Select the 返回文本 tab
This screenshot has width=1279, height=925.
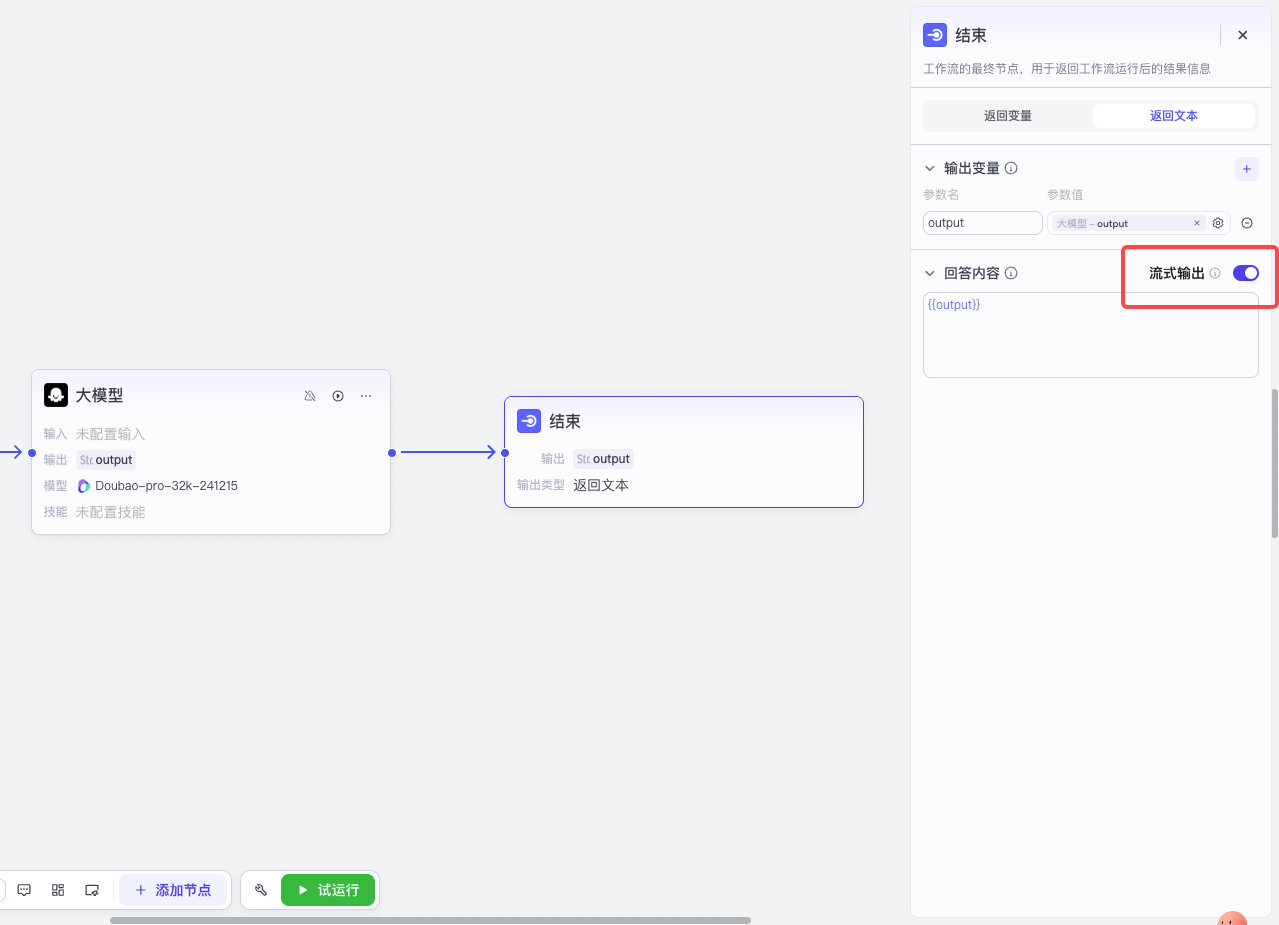[x=1173, y=116]
